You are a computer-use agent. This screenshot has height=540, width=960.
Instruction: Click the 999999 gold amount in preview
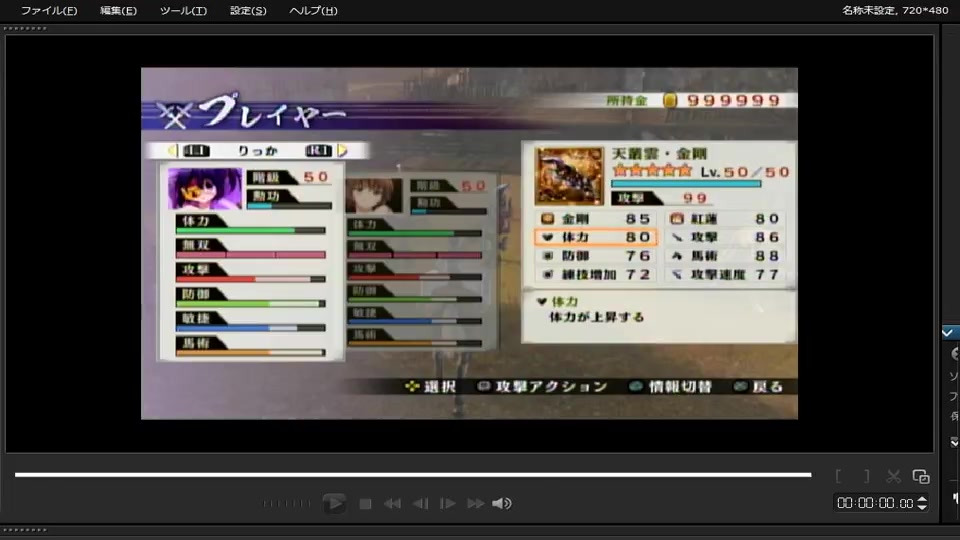tap(733, 100)
